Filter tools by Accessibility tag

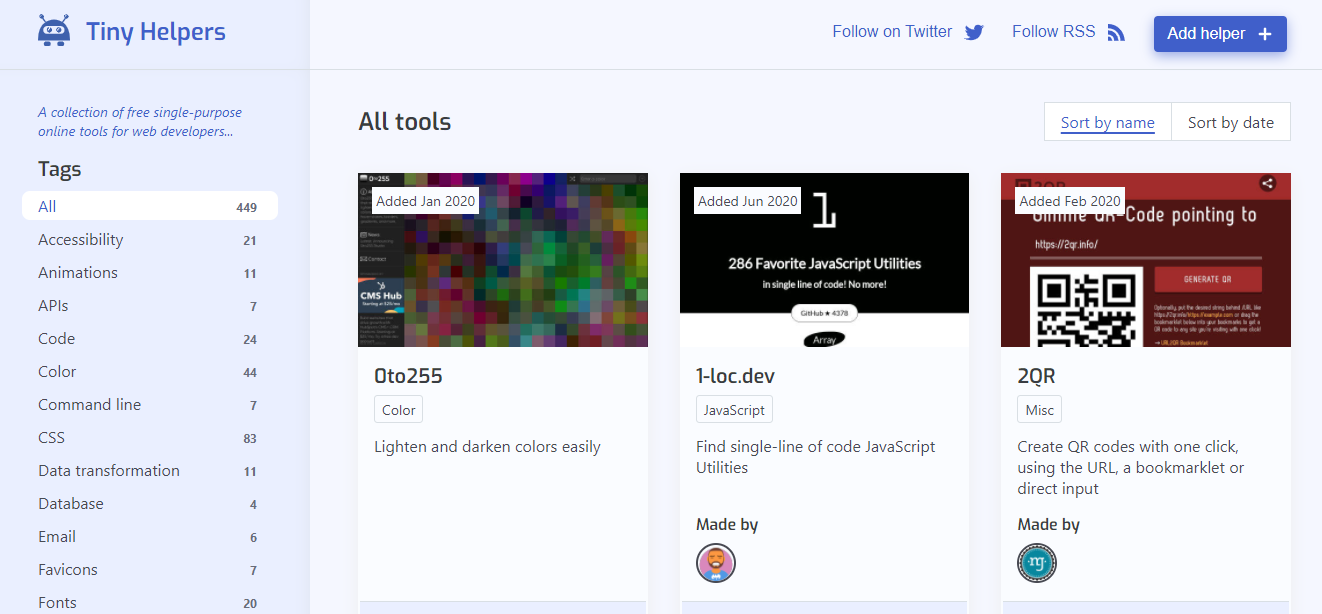pyautogui.click(x=81, y=240)
